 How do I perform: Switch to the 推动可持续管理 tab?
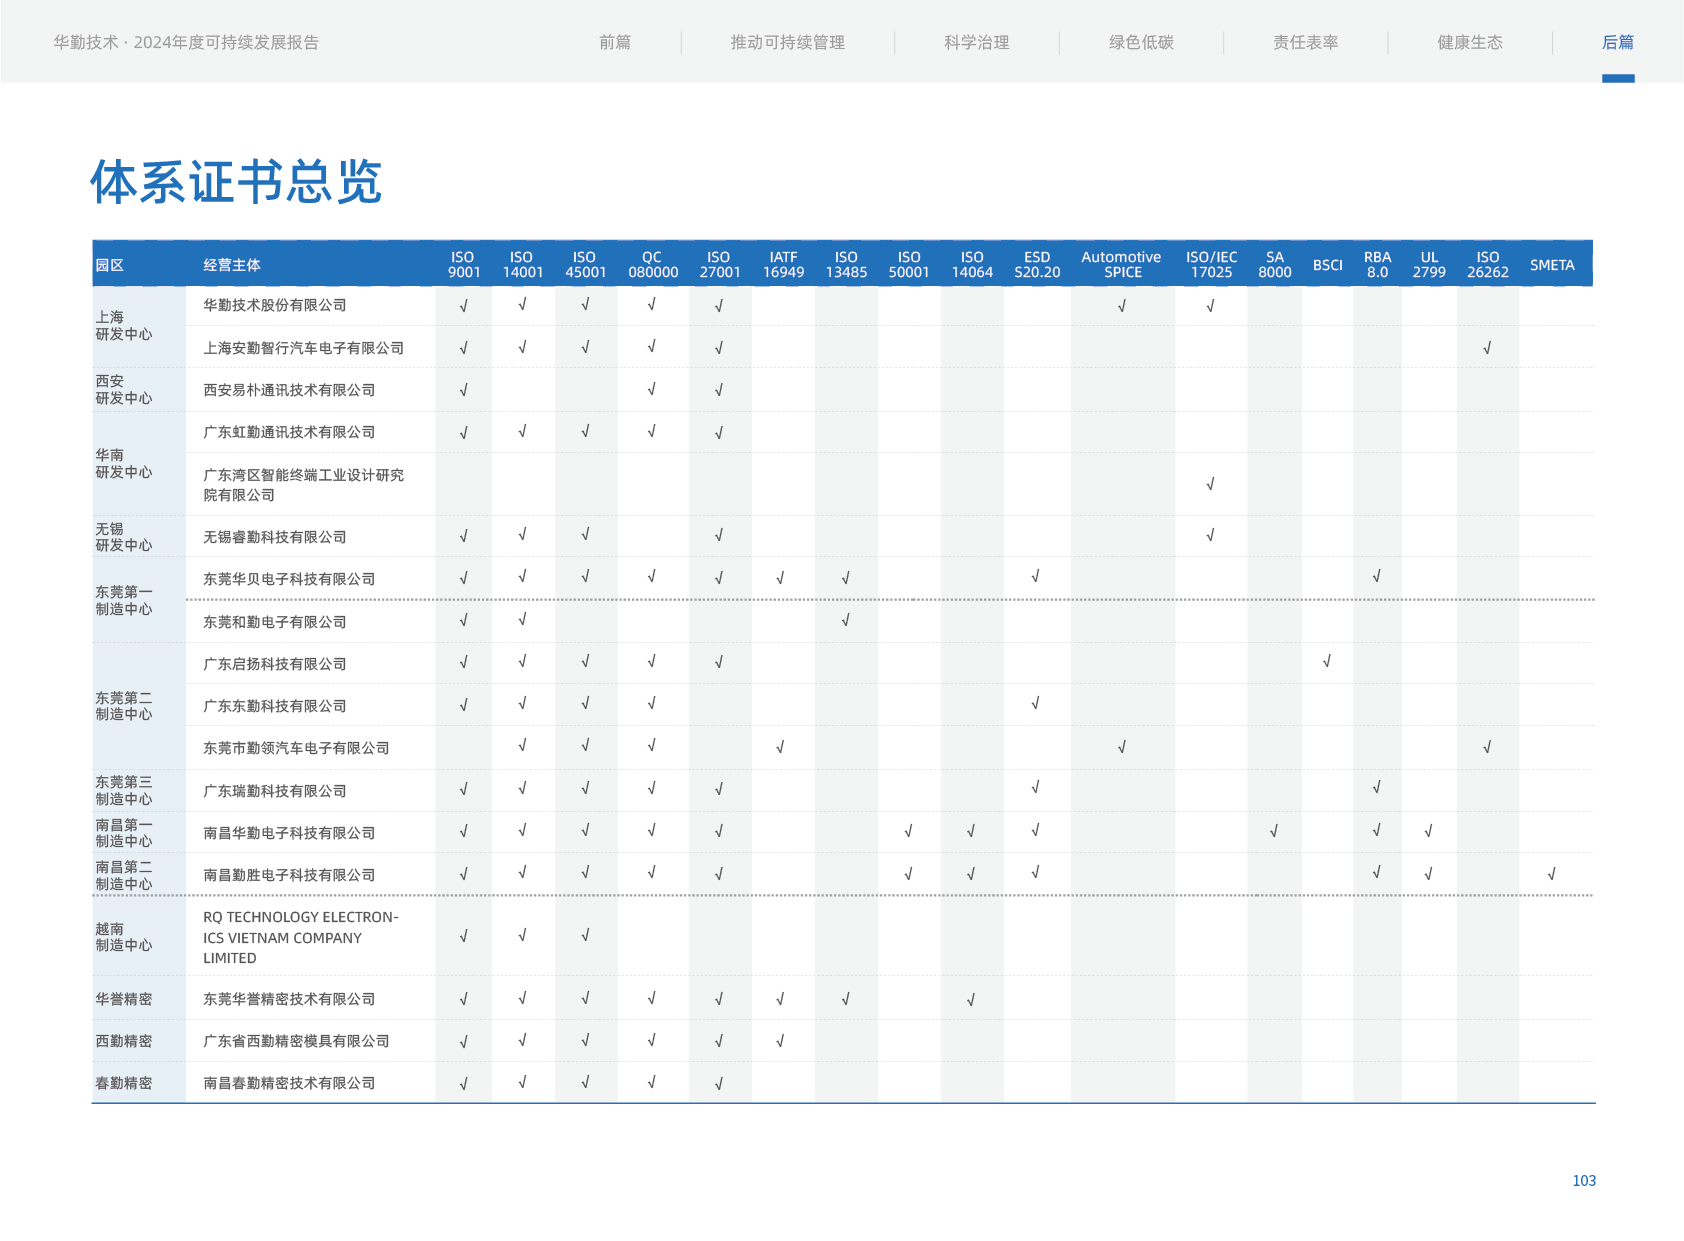[787, 42]
